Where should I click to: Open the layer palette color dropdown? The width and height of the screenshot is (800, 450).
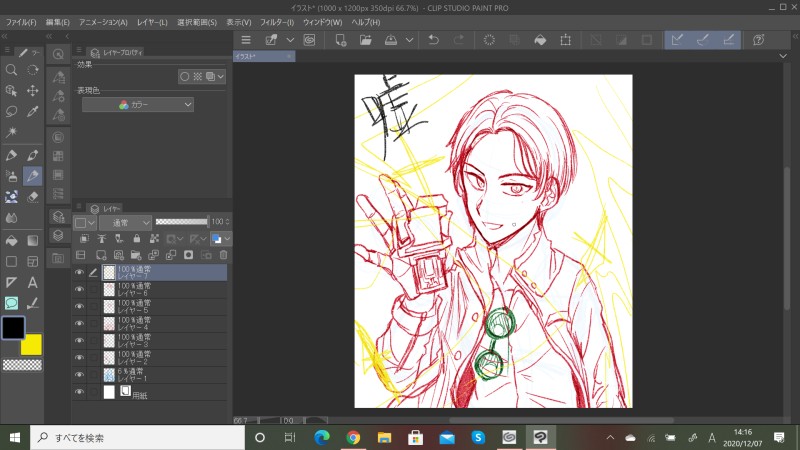pyautogui.click(x=85, y=222)
